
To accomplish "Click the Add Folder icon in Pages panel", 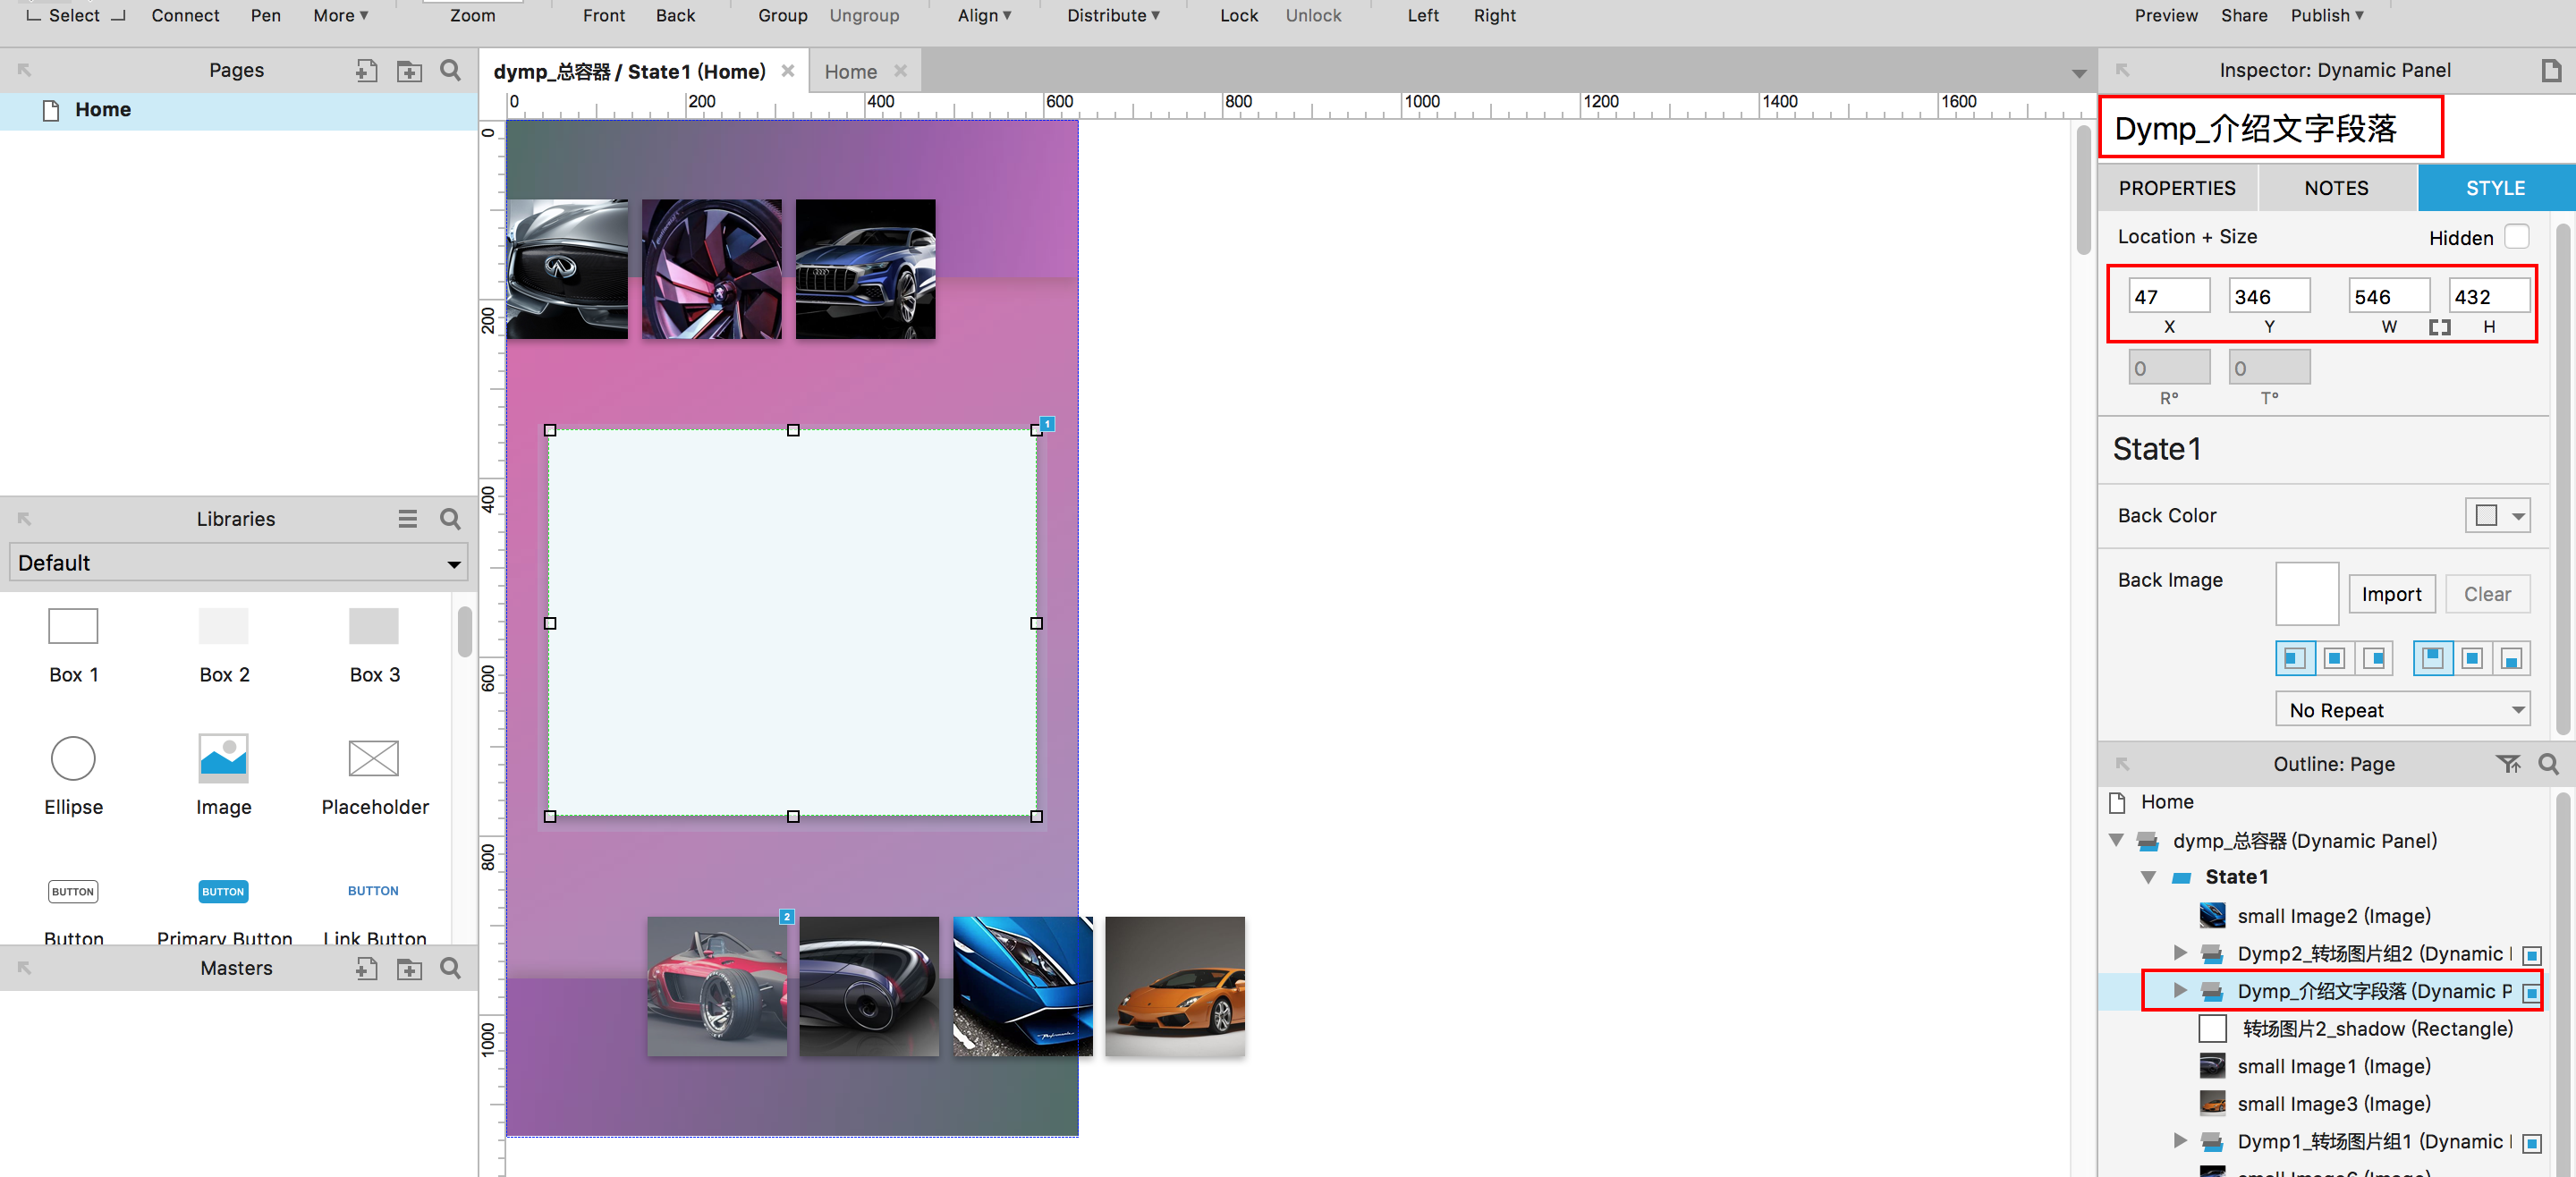I will point(409,70).
